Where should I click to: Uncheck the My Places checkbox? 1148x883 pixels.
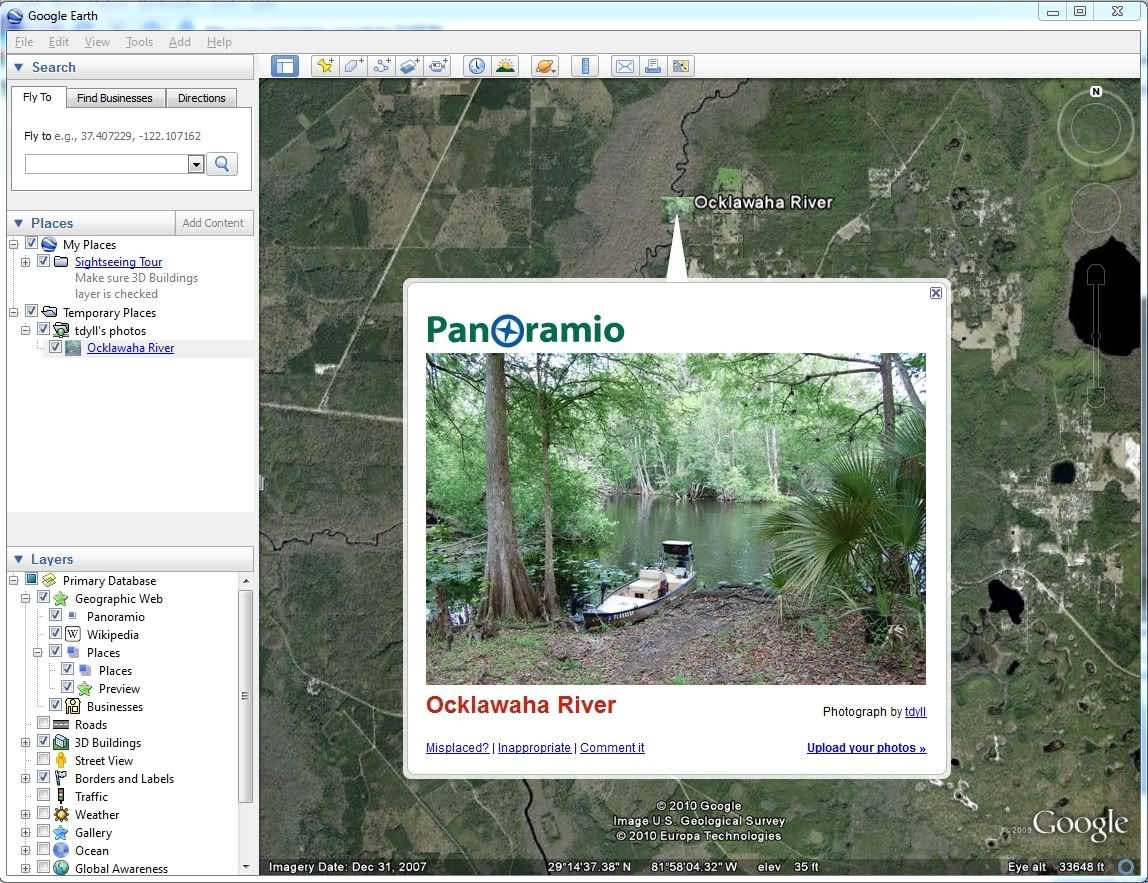click(x=31, y=243)
